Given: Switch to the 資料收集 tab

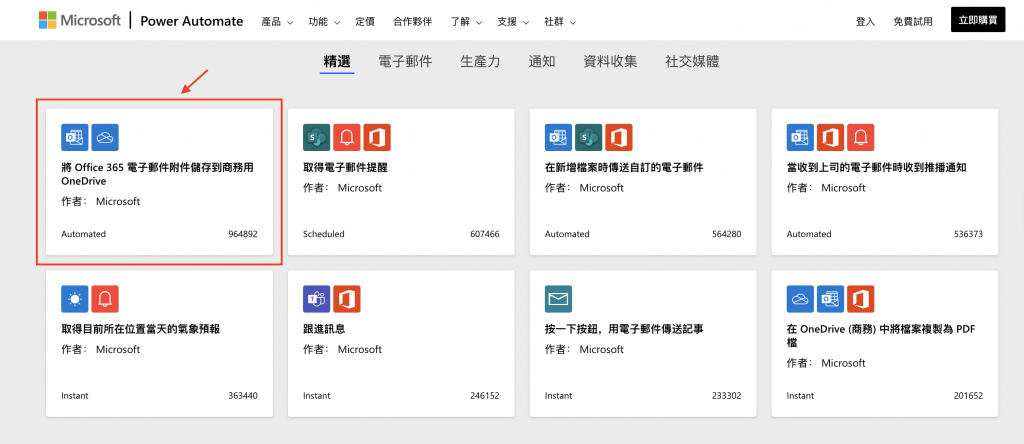Looking at the screenshot, I should pos(611,62).
